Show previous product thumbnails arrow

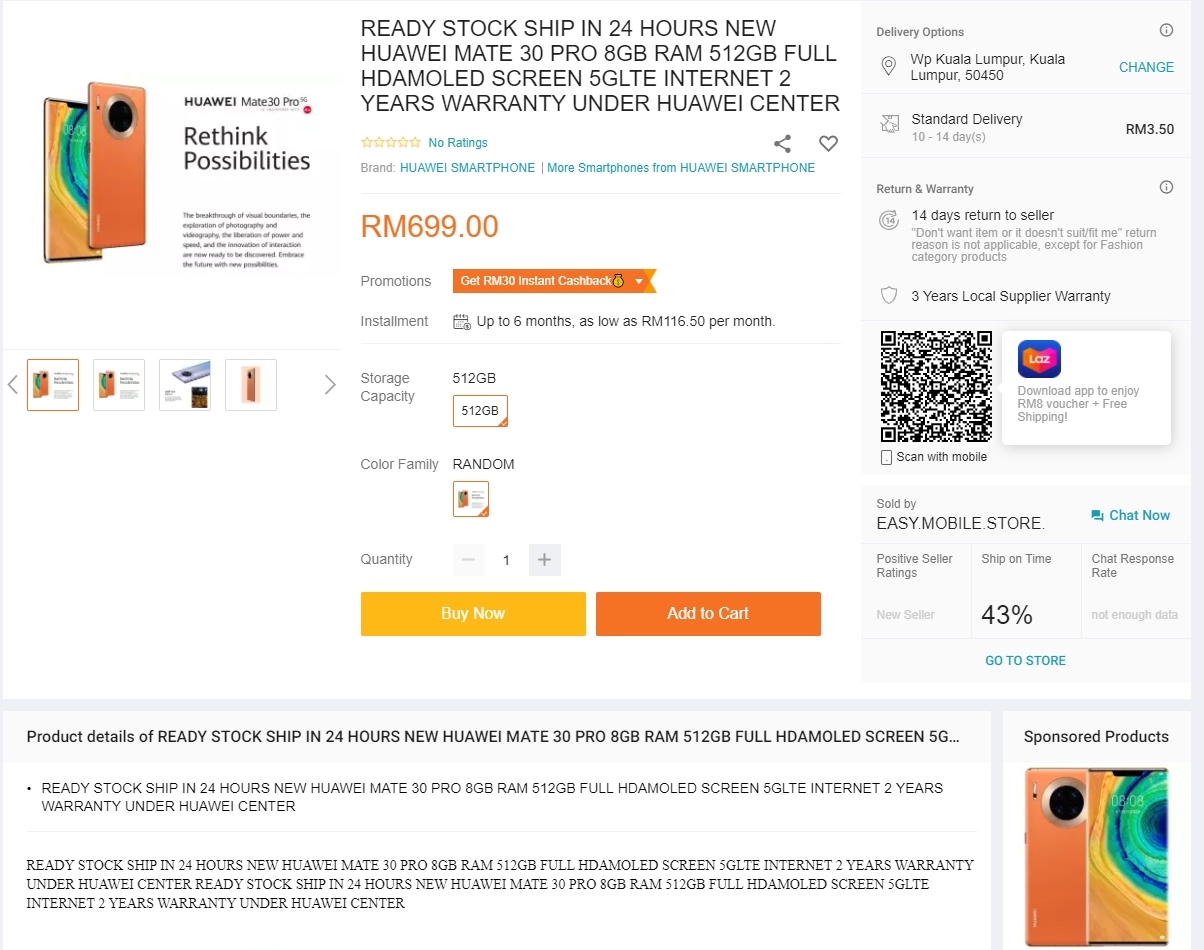pyautogui.click(x=13, y=385)
